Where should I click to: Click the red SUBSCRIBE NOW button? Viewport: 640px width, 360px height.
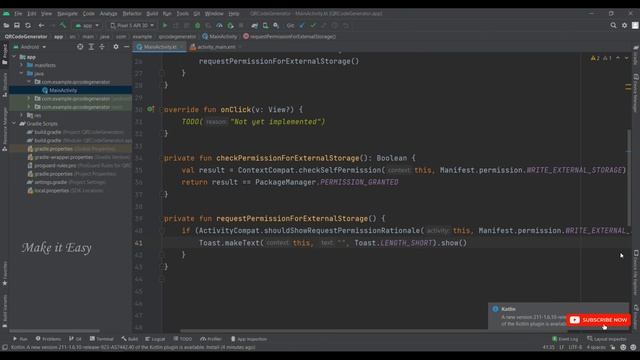point(598,320)
